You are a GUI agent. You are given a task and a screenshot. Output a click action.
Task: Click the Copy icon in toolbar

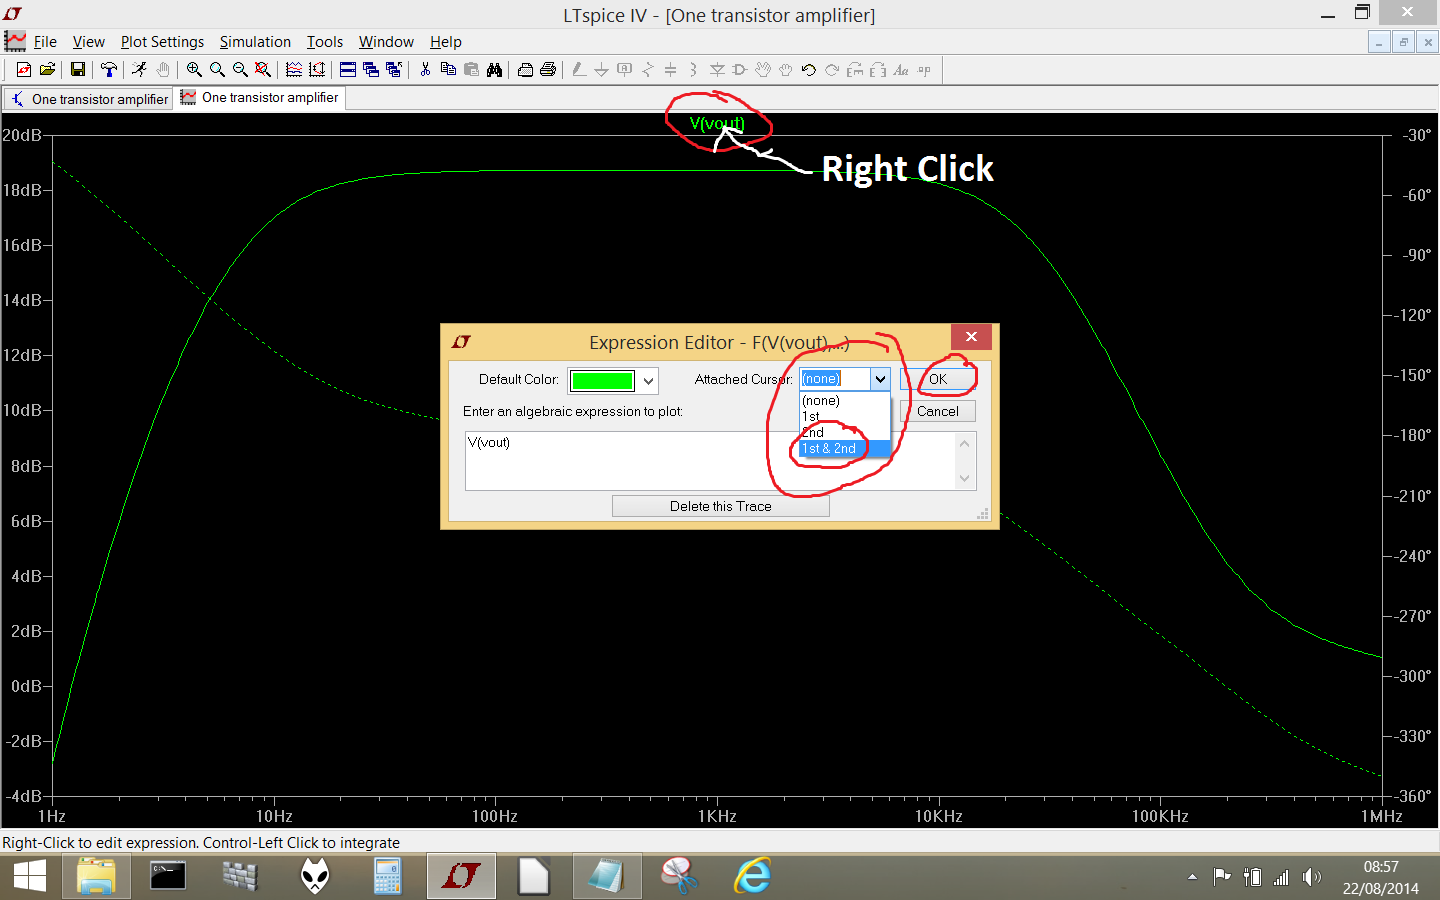point(448,70)
